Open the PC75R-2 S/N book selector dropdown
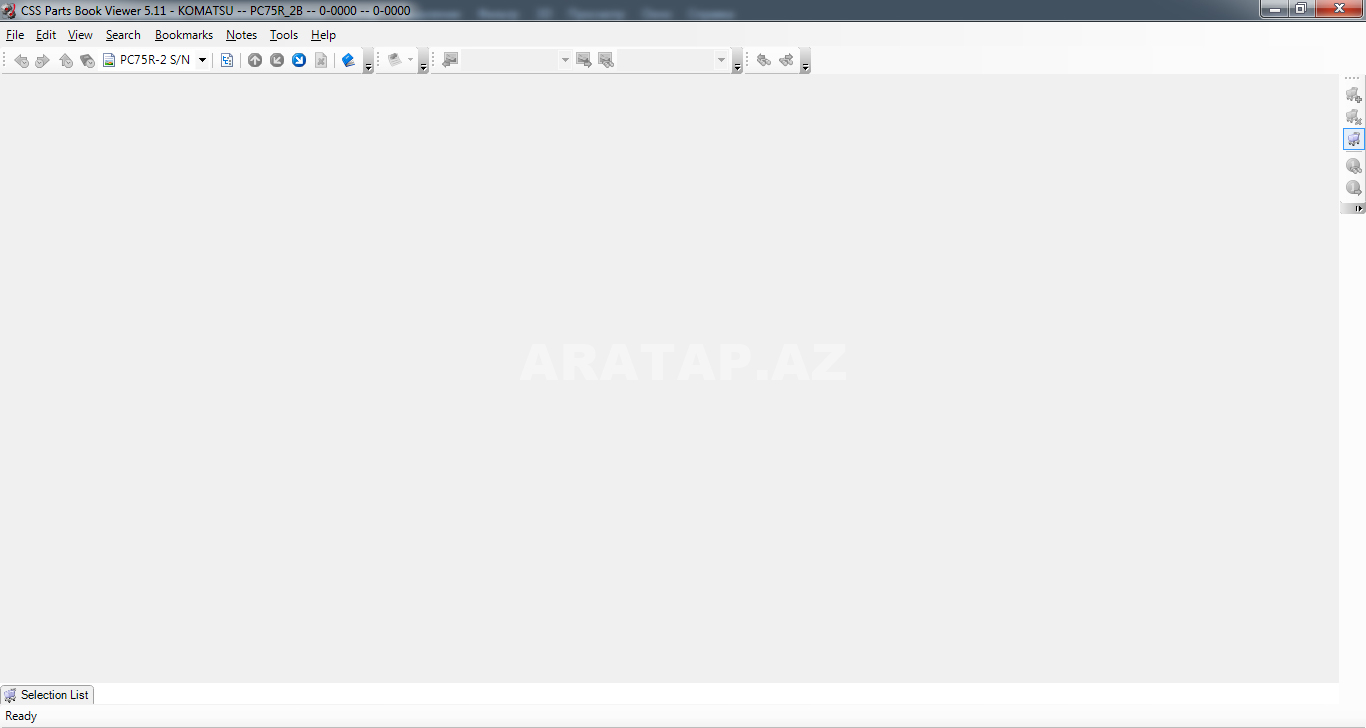 tap(202, 60)
